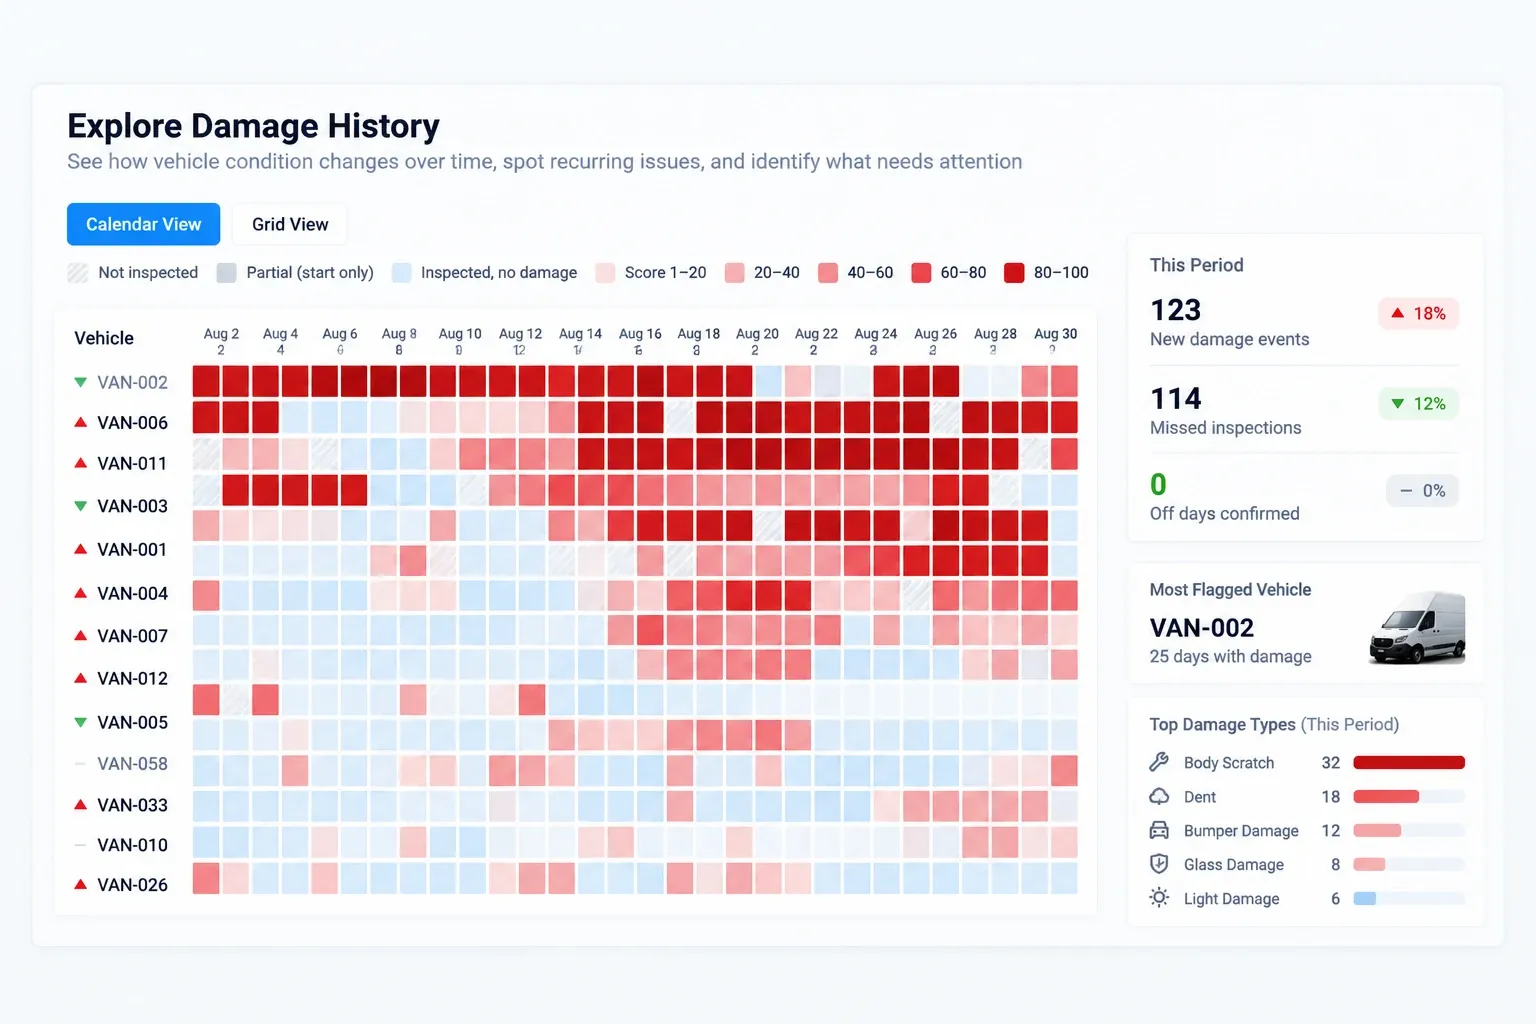The height and width of the screenshot is (1024, 1536).
Task: Click the Bumper Damage progress bar
Action: (1409, 830)
